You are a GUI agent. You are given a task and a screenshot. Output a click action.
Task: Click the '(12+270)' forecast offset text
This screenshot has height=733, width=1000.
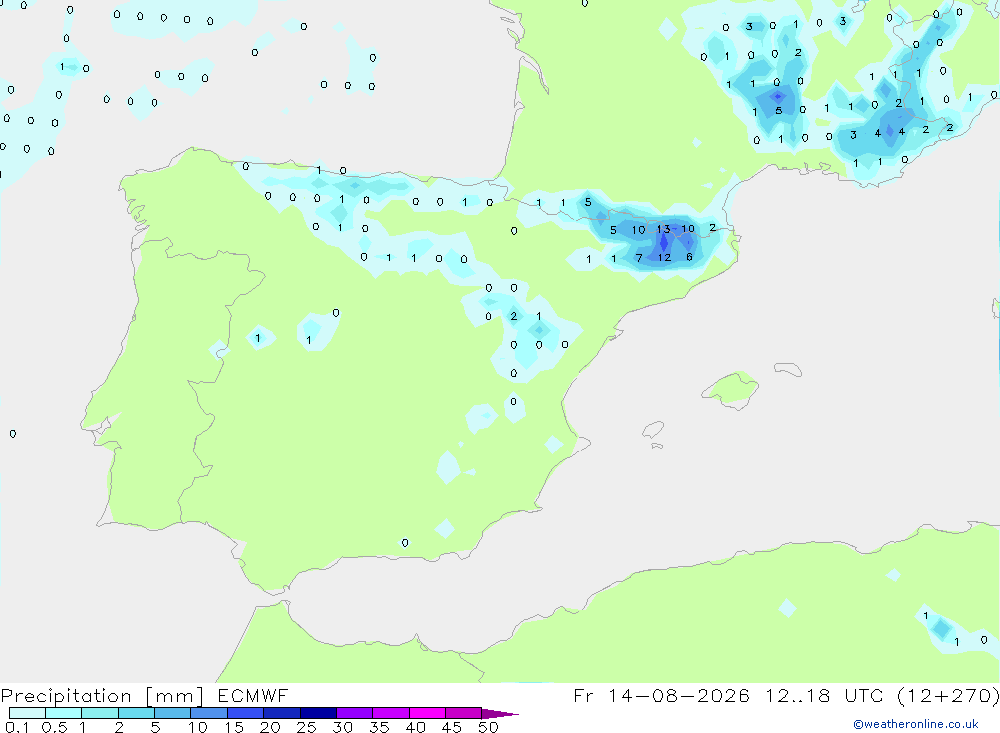point(948,696)
